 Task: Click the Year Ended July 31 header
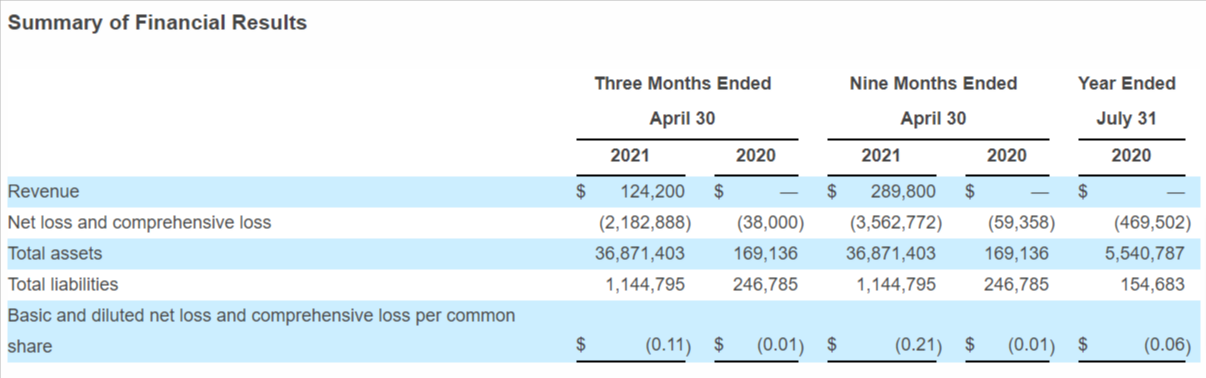click(x=1126, y=101)
